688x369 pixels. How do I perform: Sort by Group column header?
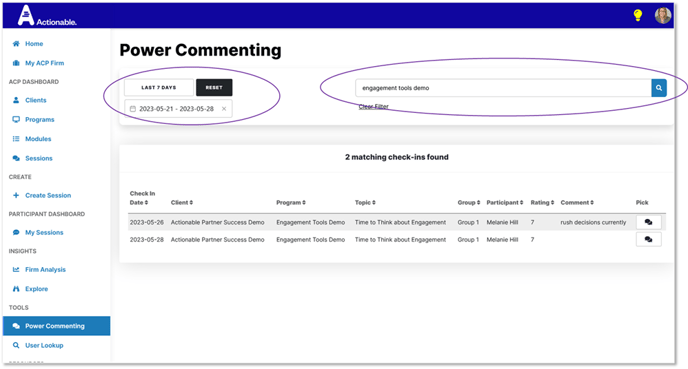[469, 202]
